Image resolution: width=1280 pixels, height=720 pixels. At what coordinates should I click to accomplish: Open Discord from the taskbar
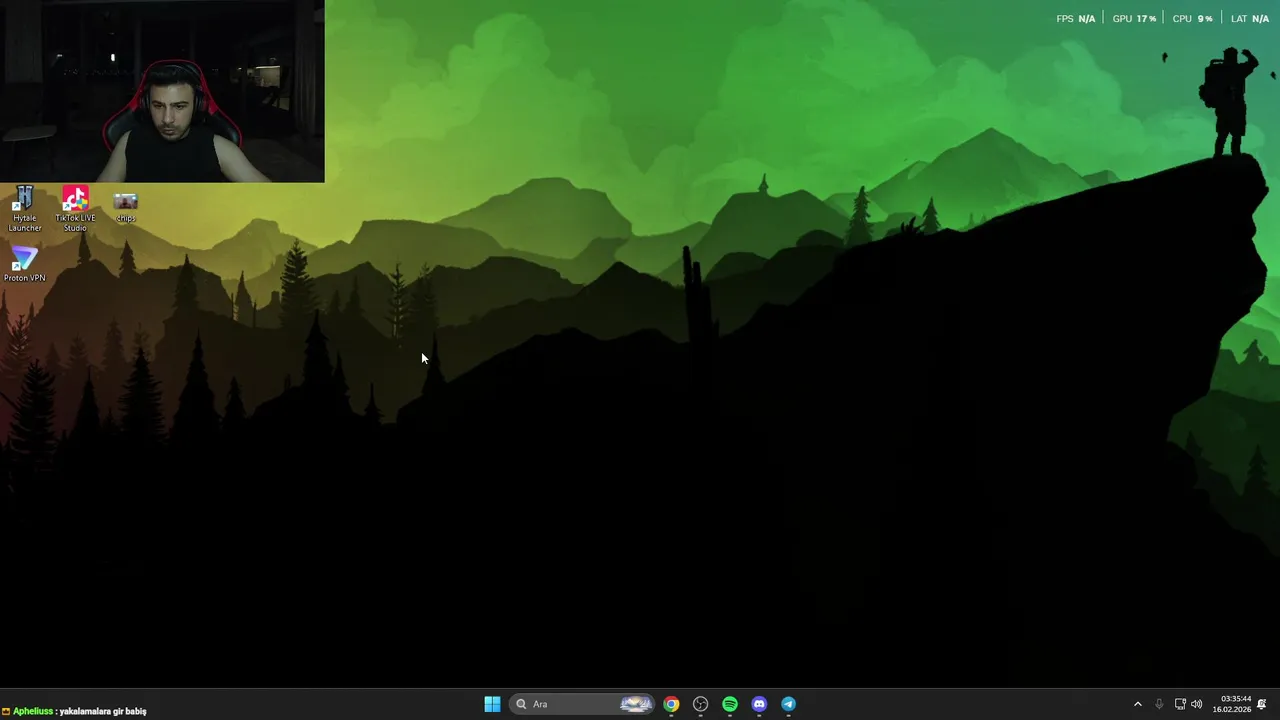(x=759, y=704)
